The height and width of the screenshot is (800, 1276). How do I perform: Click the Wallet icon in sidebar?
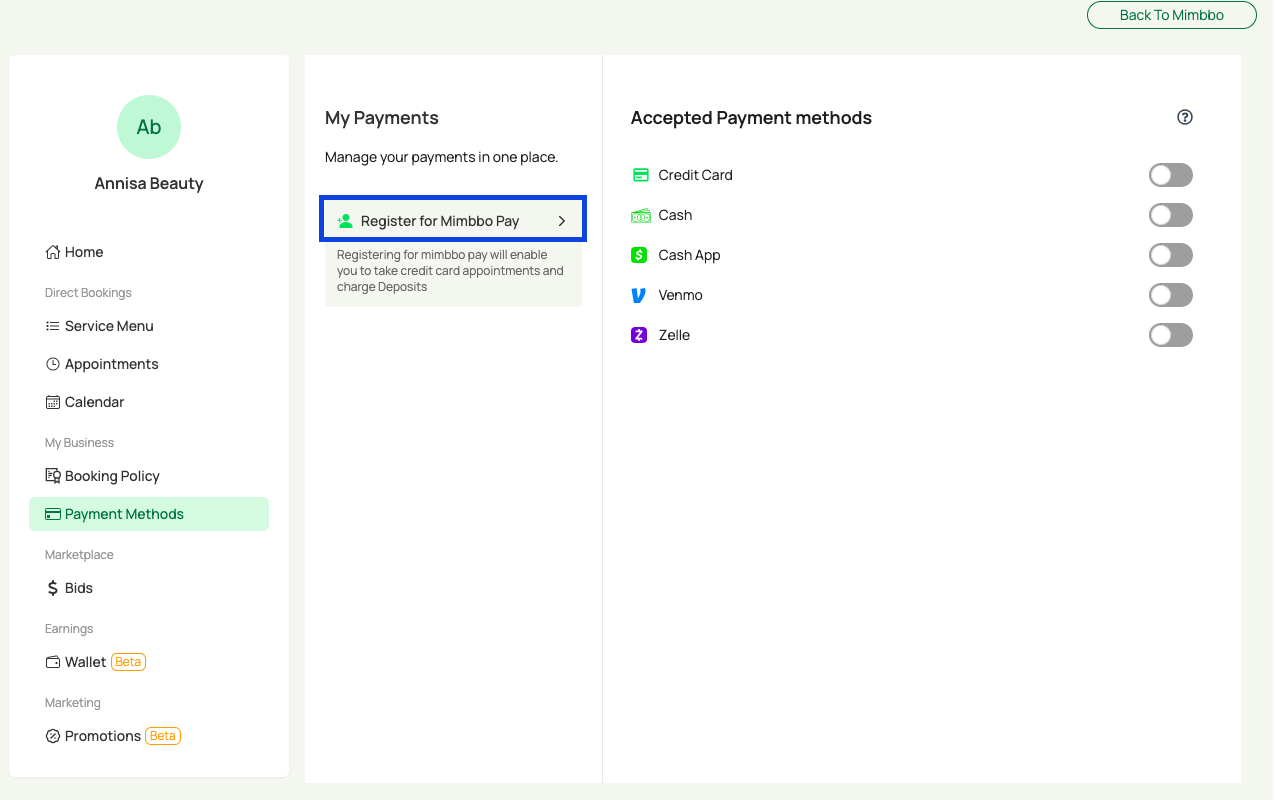(53, 662)
